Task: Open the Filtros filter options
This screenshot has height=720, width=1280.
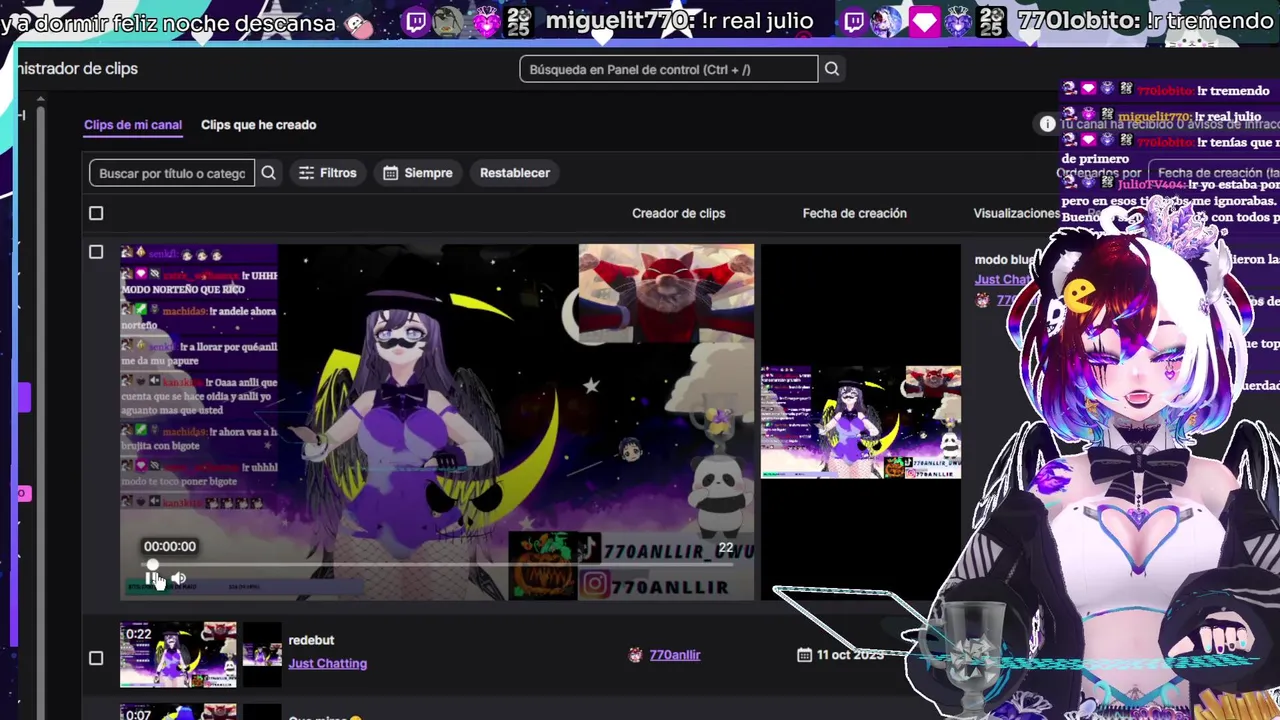Action: pyautogui.click(x=328, y=173)
